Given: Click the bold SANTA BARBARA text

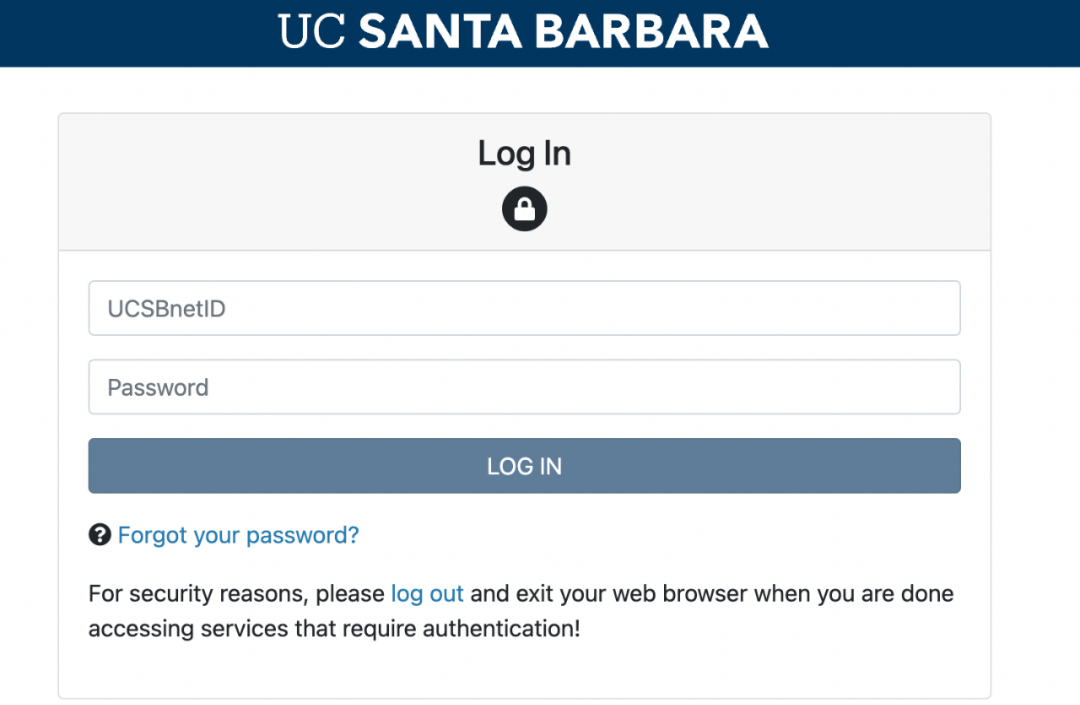Looking at the screenshot, I should 563,32.
